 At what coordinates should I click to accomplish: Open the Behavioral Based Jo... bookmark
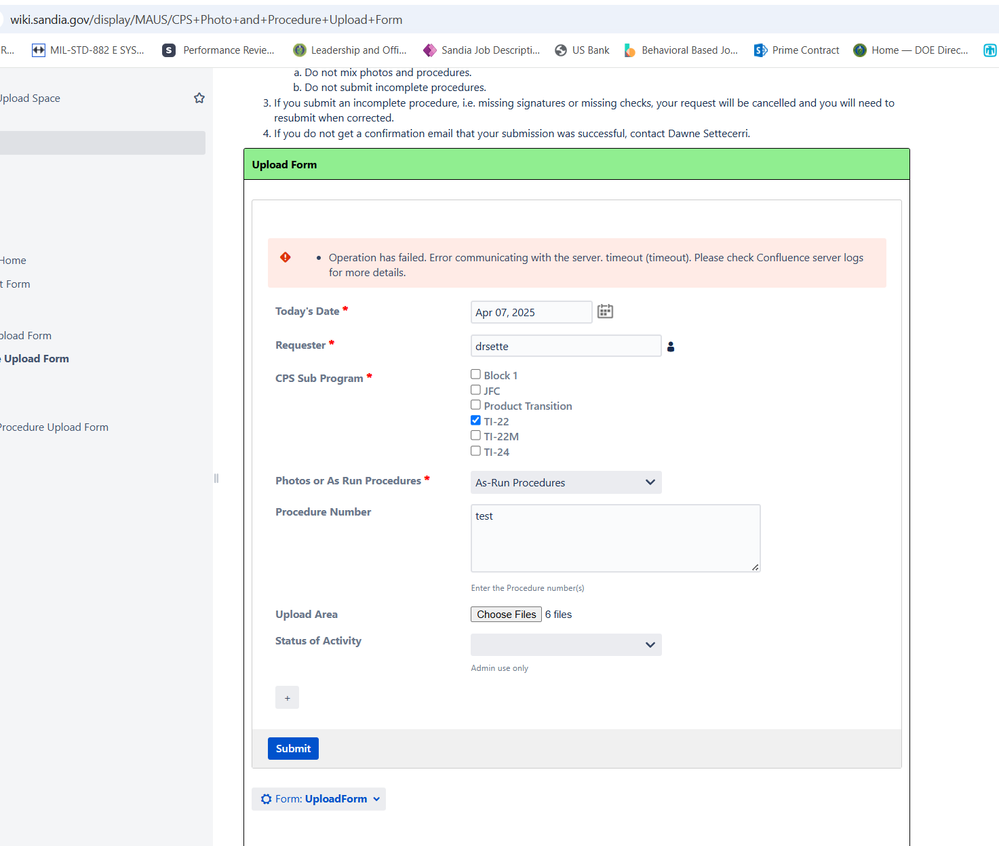click(x=680, y=50)
